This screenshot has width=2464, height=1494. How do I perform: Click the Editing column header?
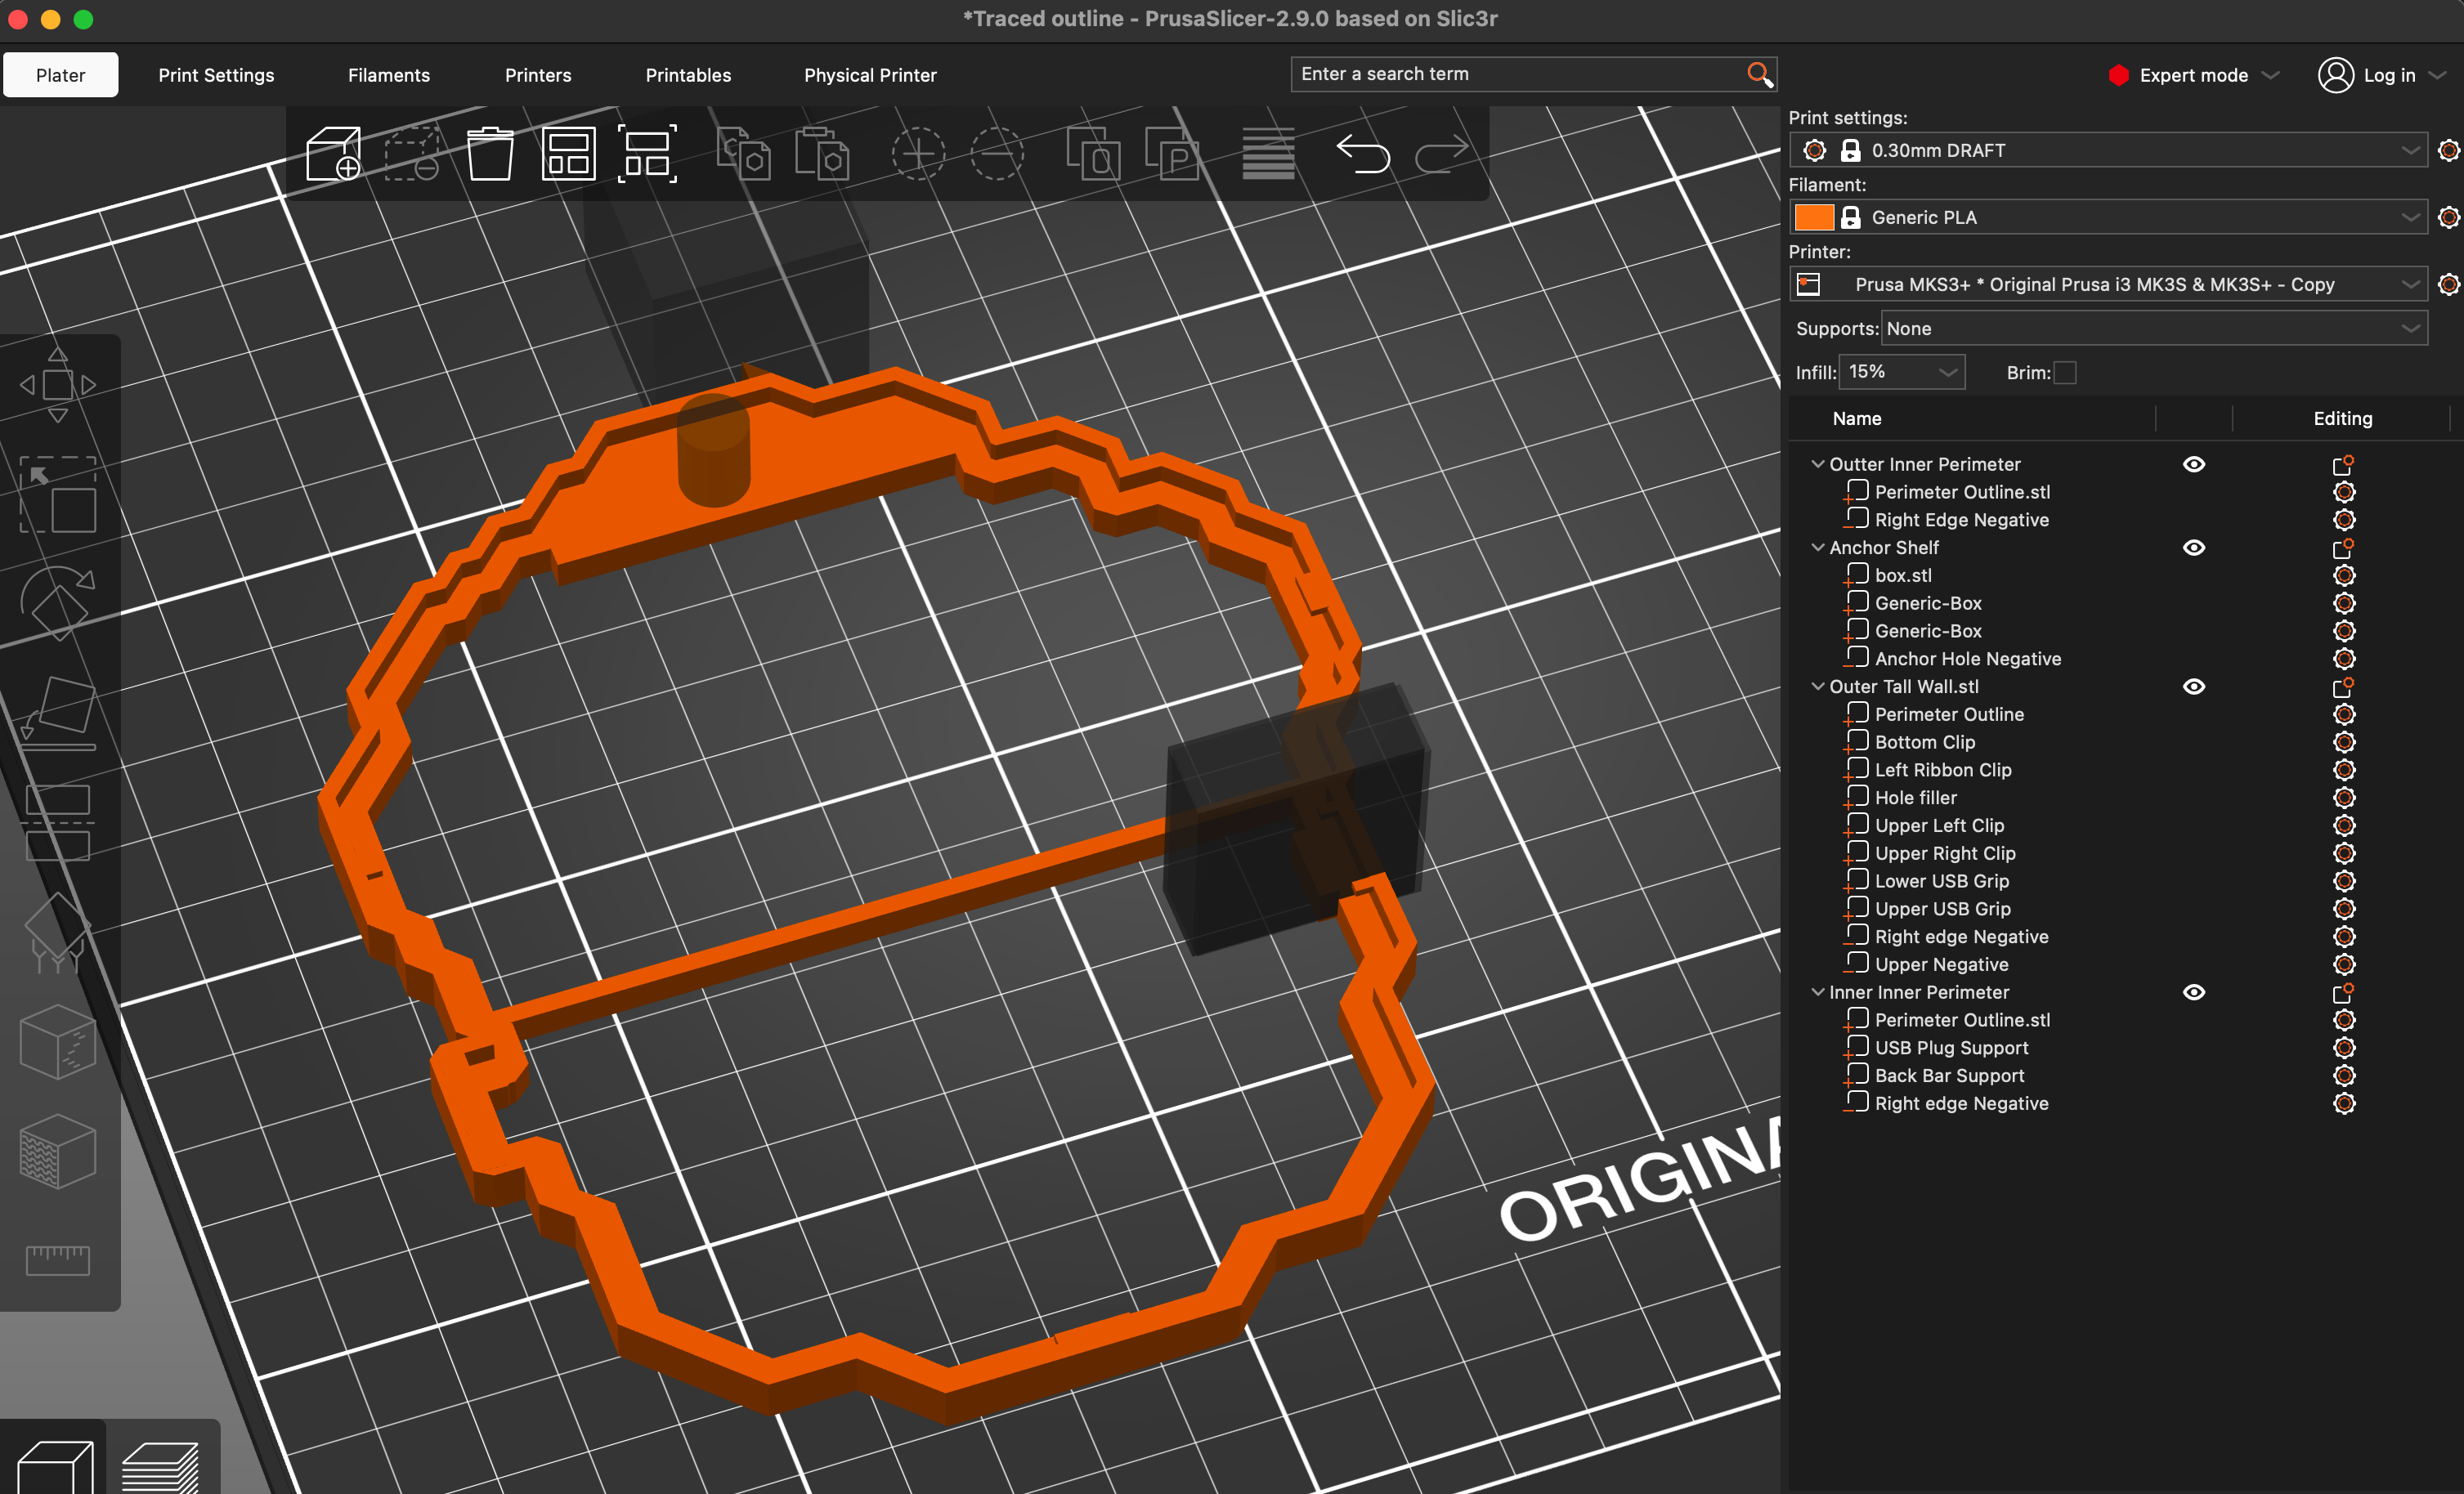click(2342, 419)
